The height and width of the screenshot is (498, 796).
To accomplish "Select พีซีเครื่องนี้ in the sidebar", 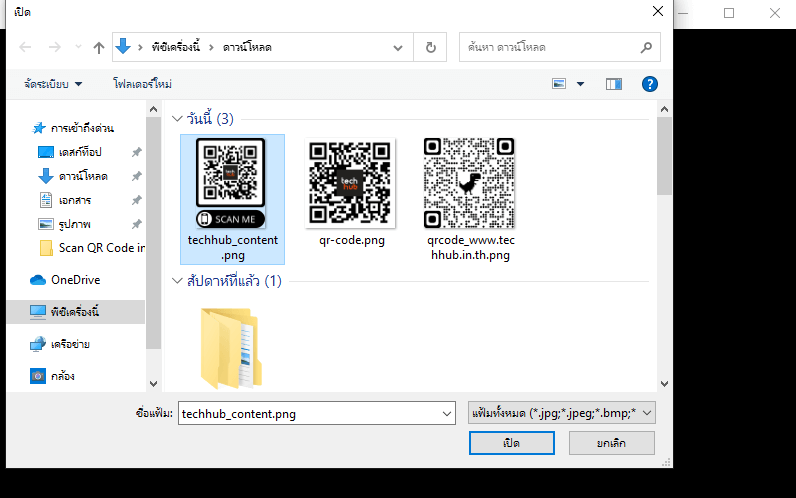I will tap(76, 312).
